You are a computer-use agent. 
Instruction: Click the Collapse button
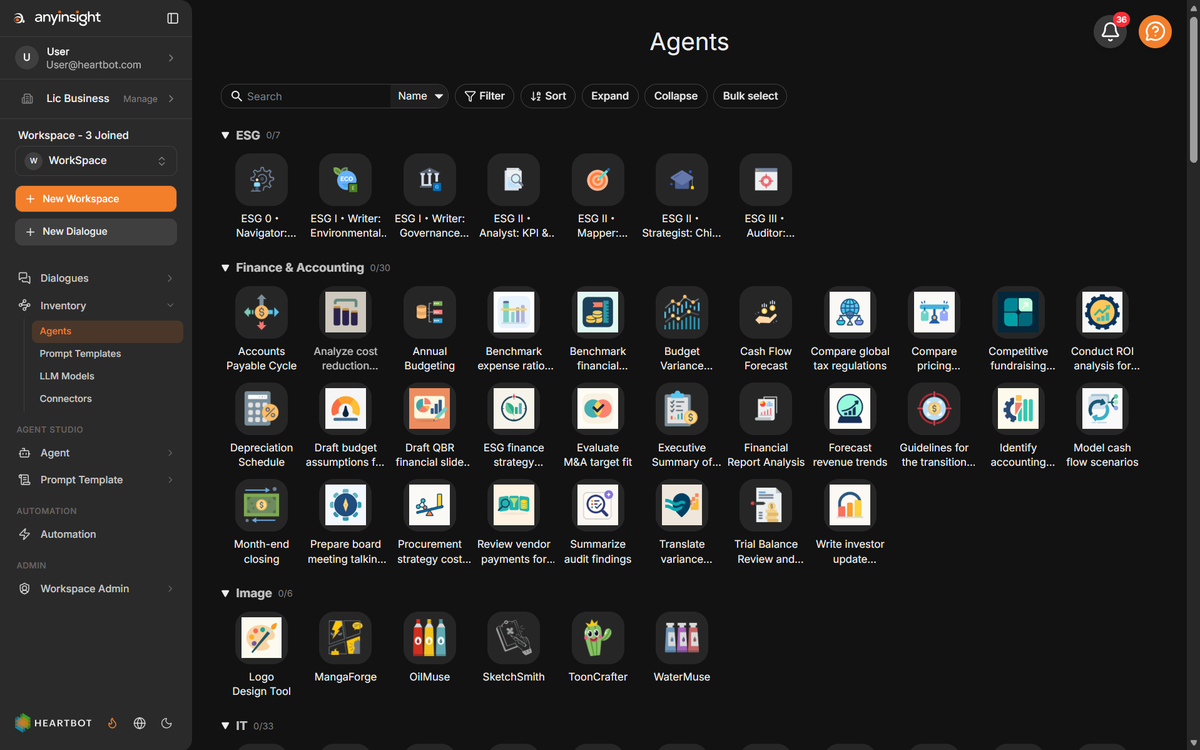[676, 96]
